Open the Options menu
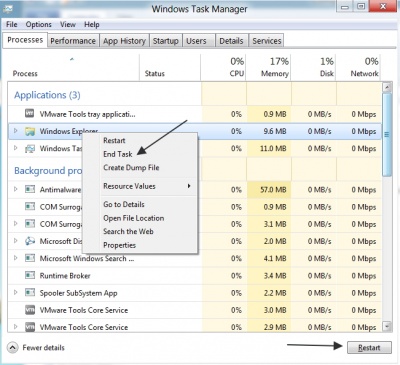This screenshot has height=365, width=400. [x=39, y=25]
